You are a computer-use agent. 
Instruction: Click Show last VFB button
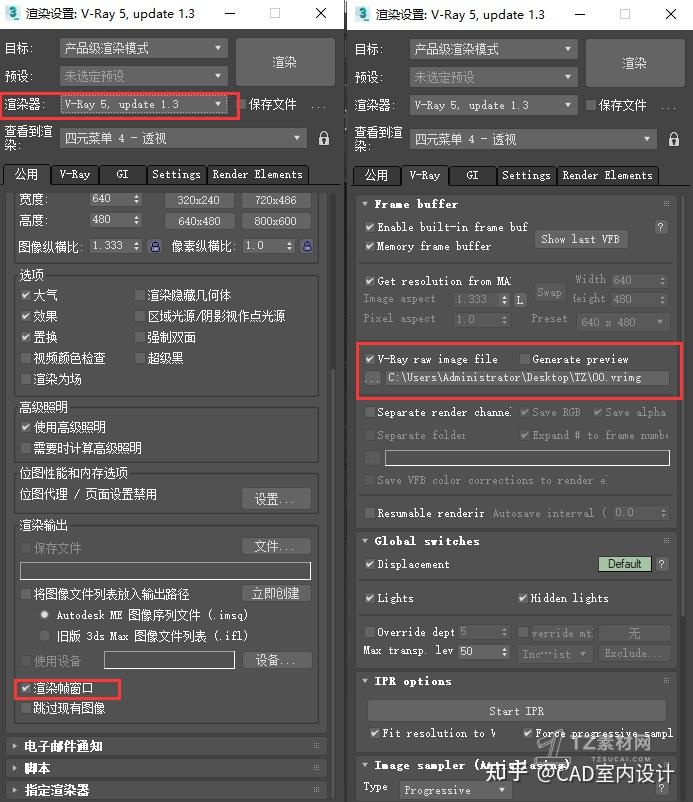click(581, 239)
